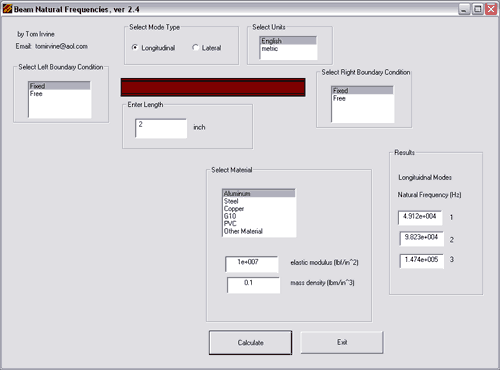
Task: Choose G10 in Select Material list
Action: 259,216
